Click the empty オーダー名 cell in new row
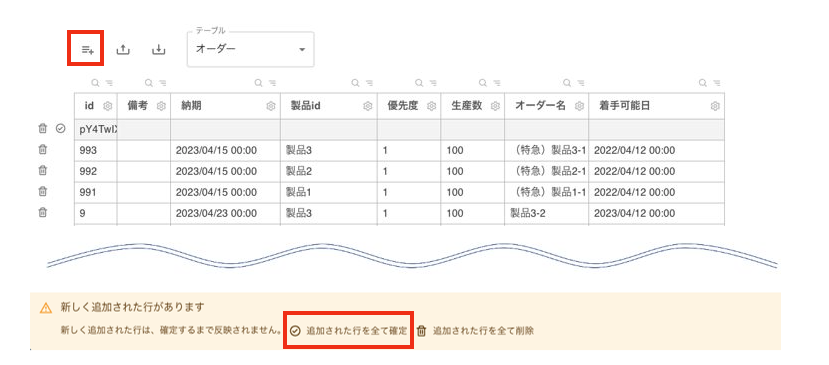 [546, 130]
